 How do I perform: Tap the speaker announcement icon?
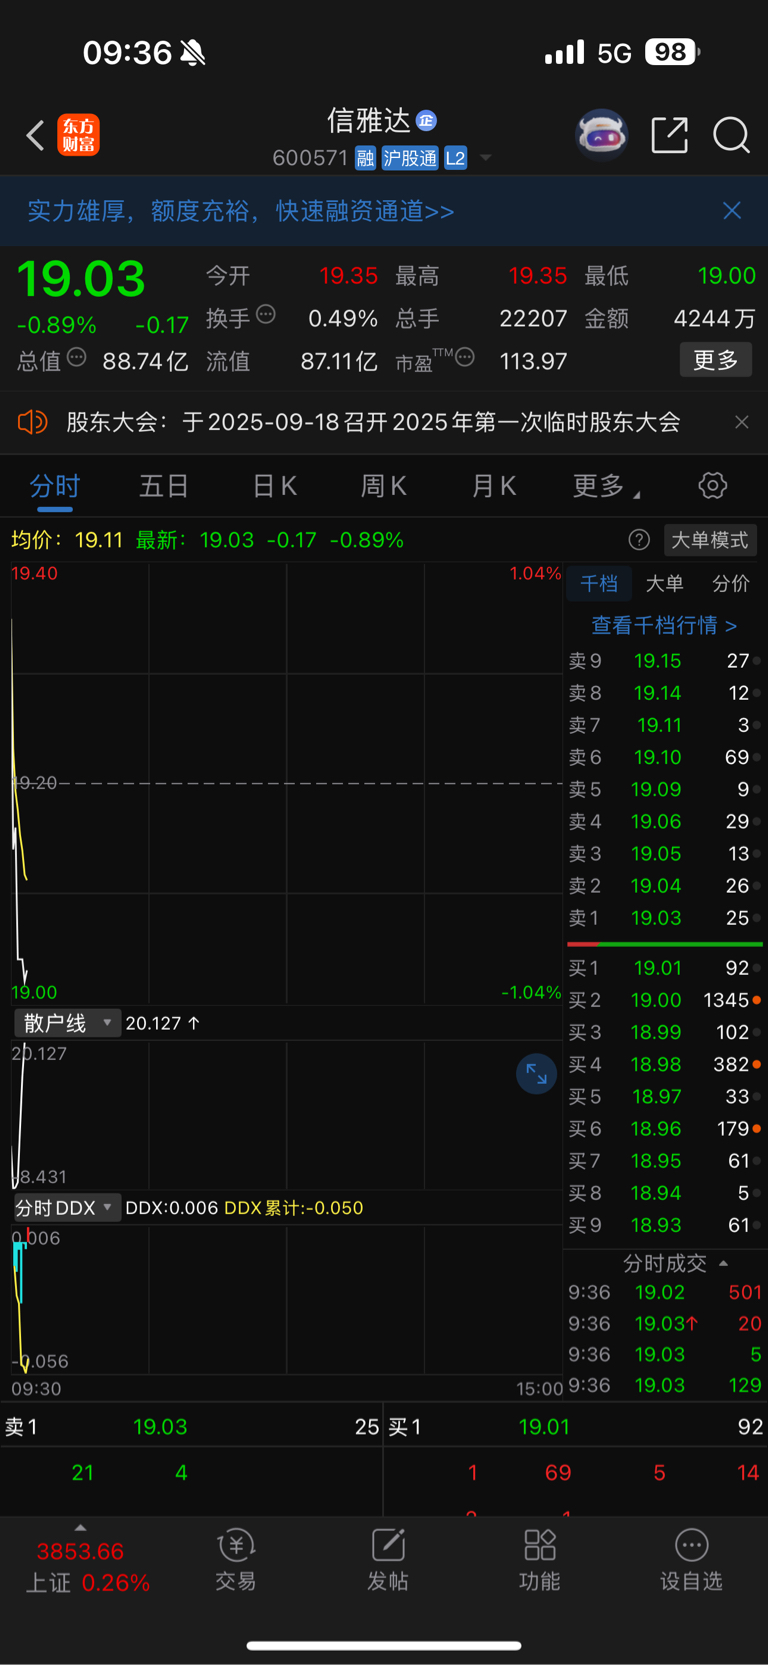pos(32,422)
